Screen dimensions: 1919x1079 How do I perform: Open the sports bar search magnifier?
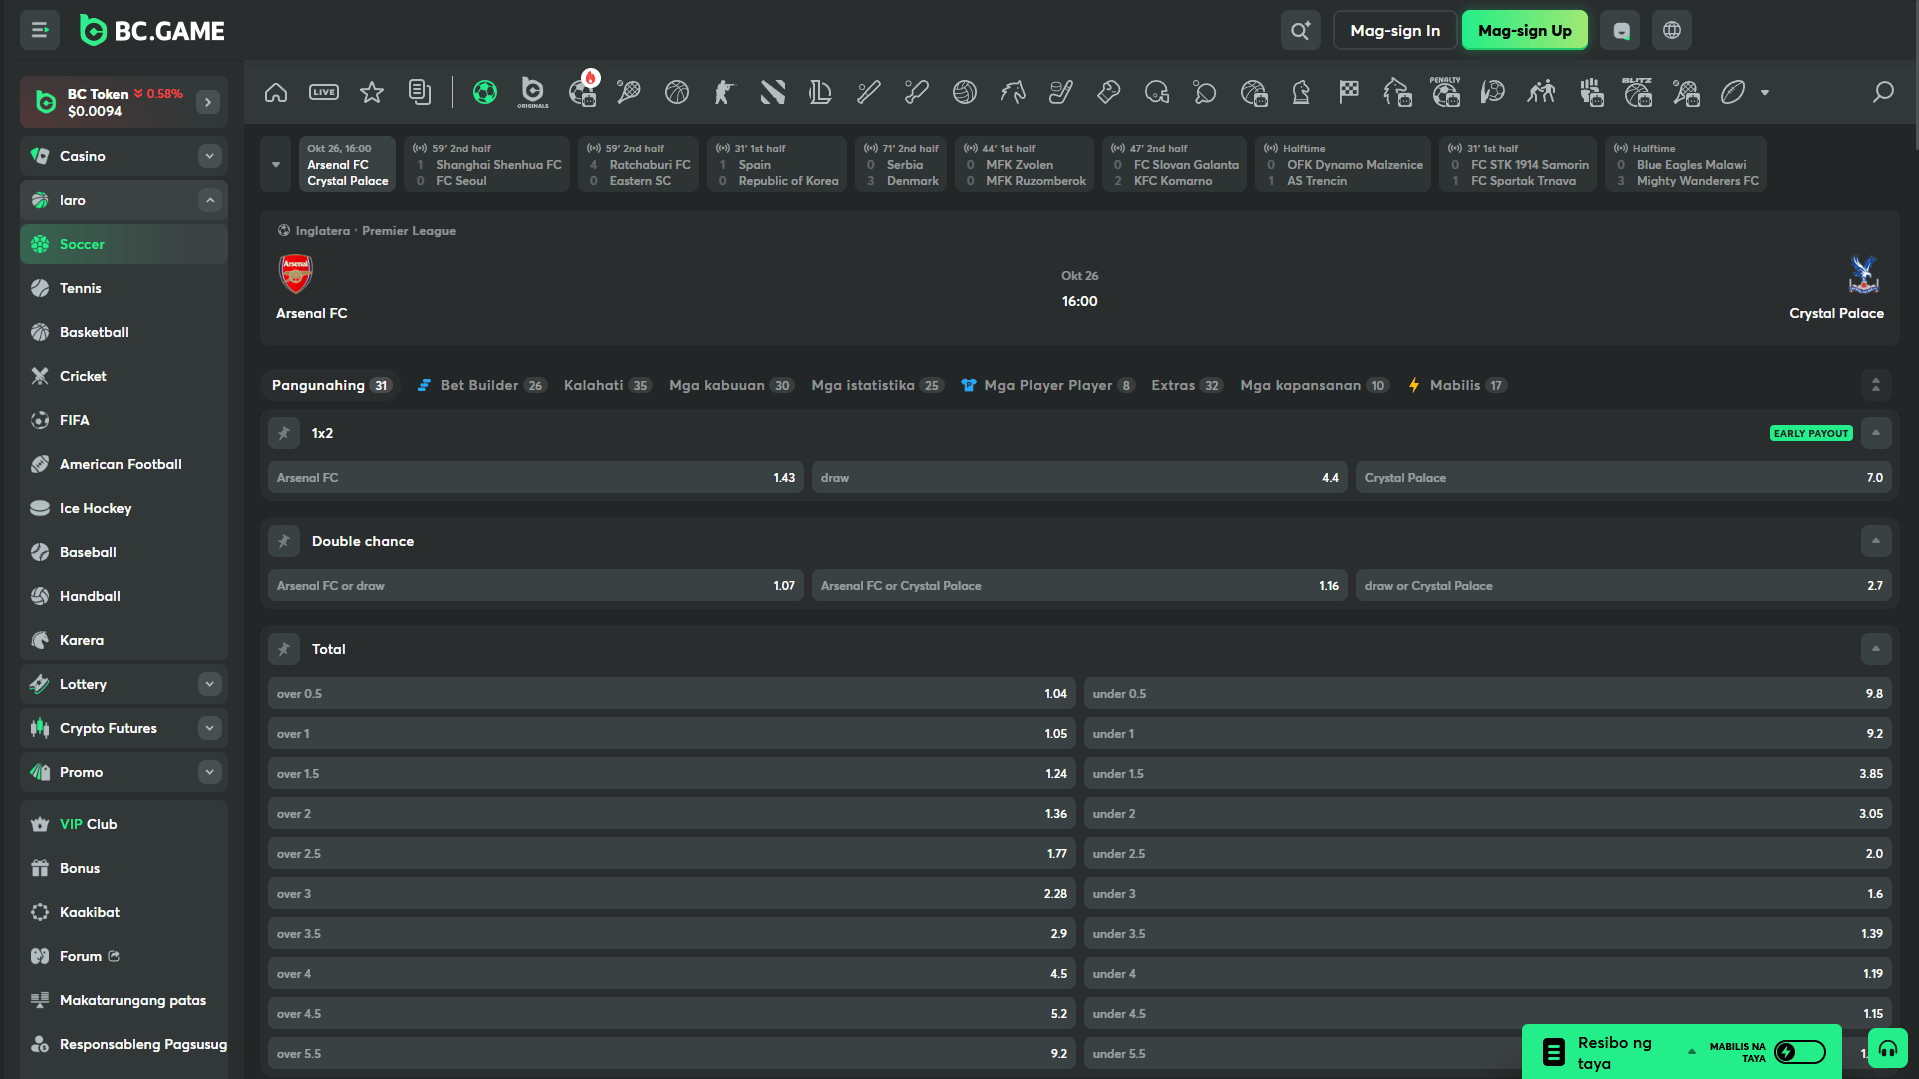[1883, 93]
